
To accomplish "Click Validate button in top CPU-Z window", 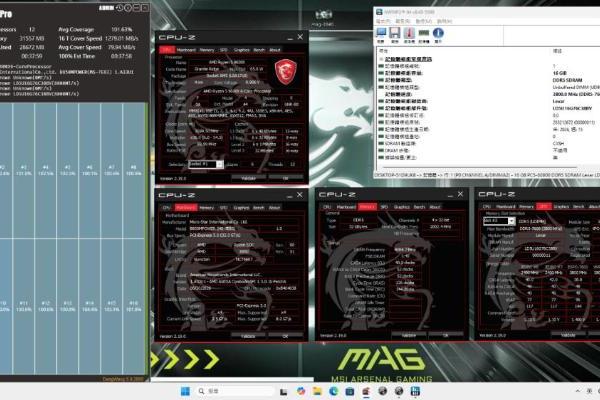I will tap(248, 178).
